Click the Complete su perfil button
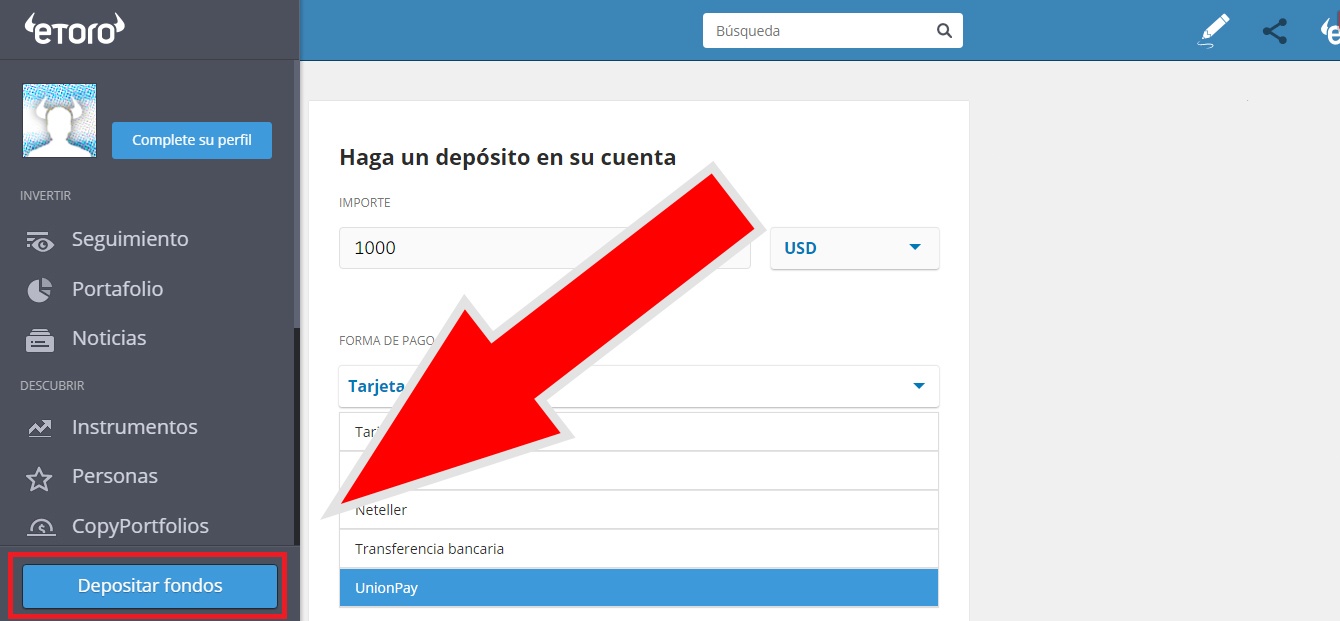1340x621 pixels. point(192,140)
